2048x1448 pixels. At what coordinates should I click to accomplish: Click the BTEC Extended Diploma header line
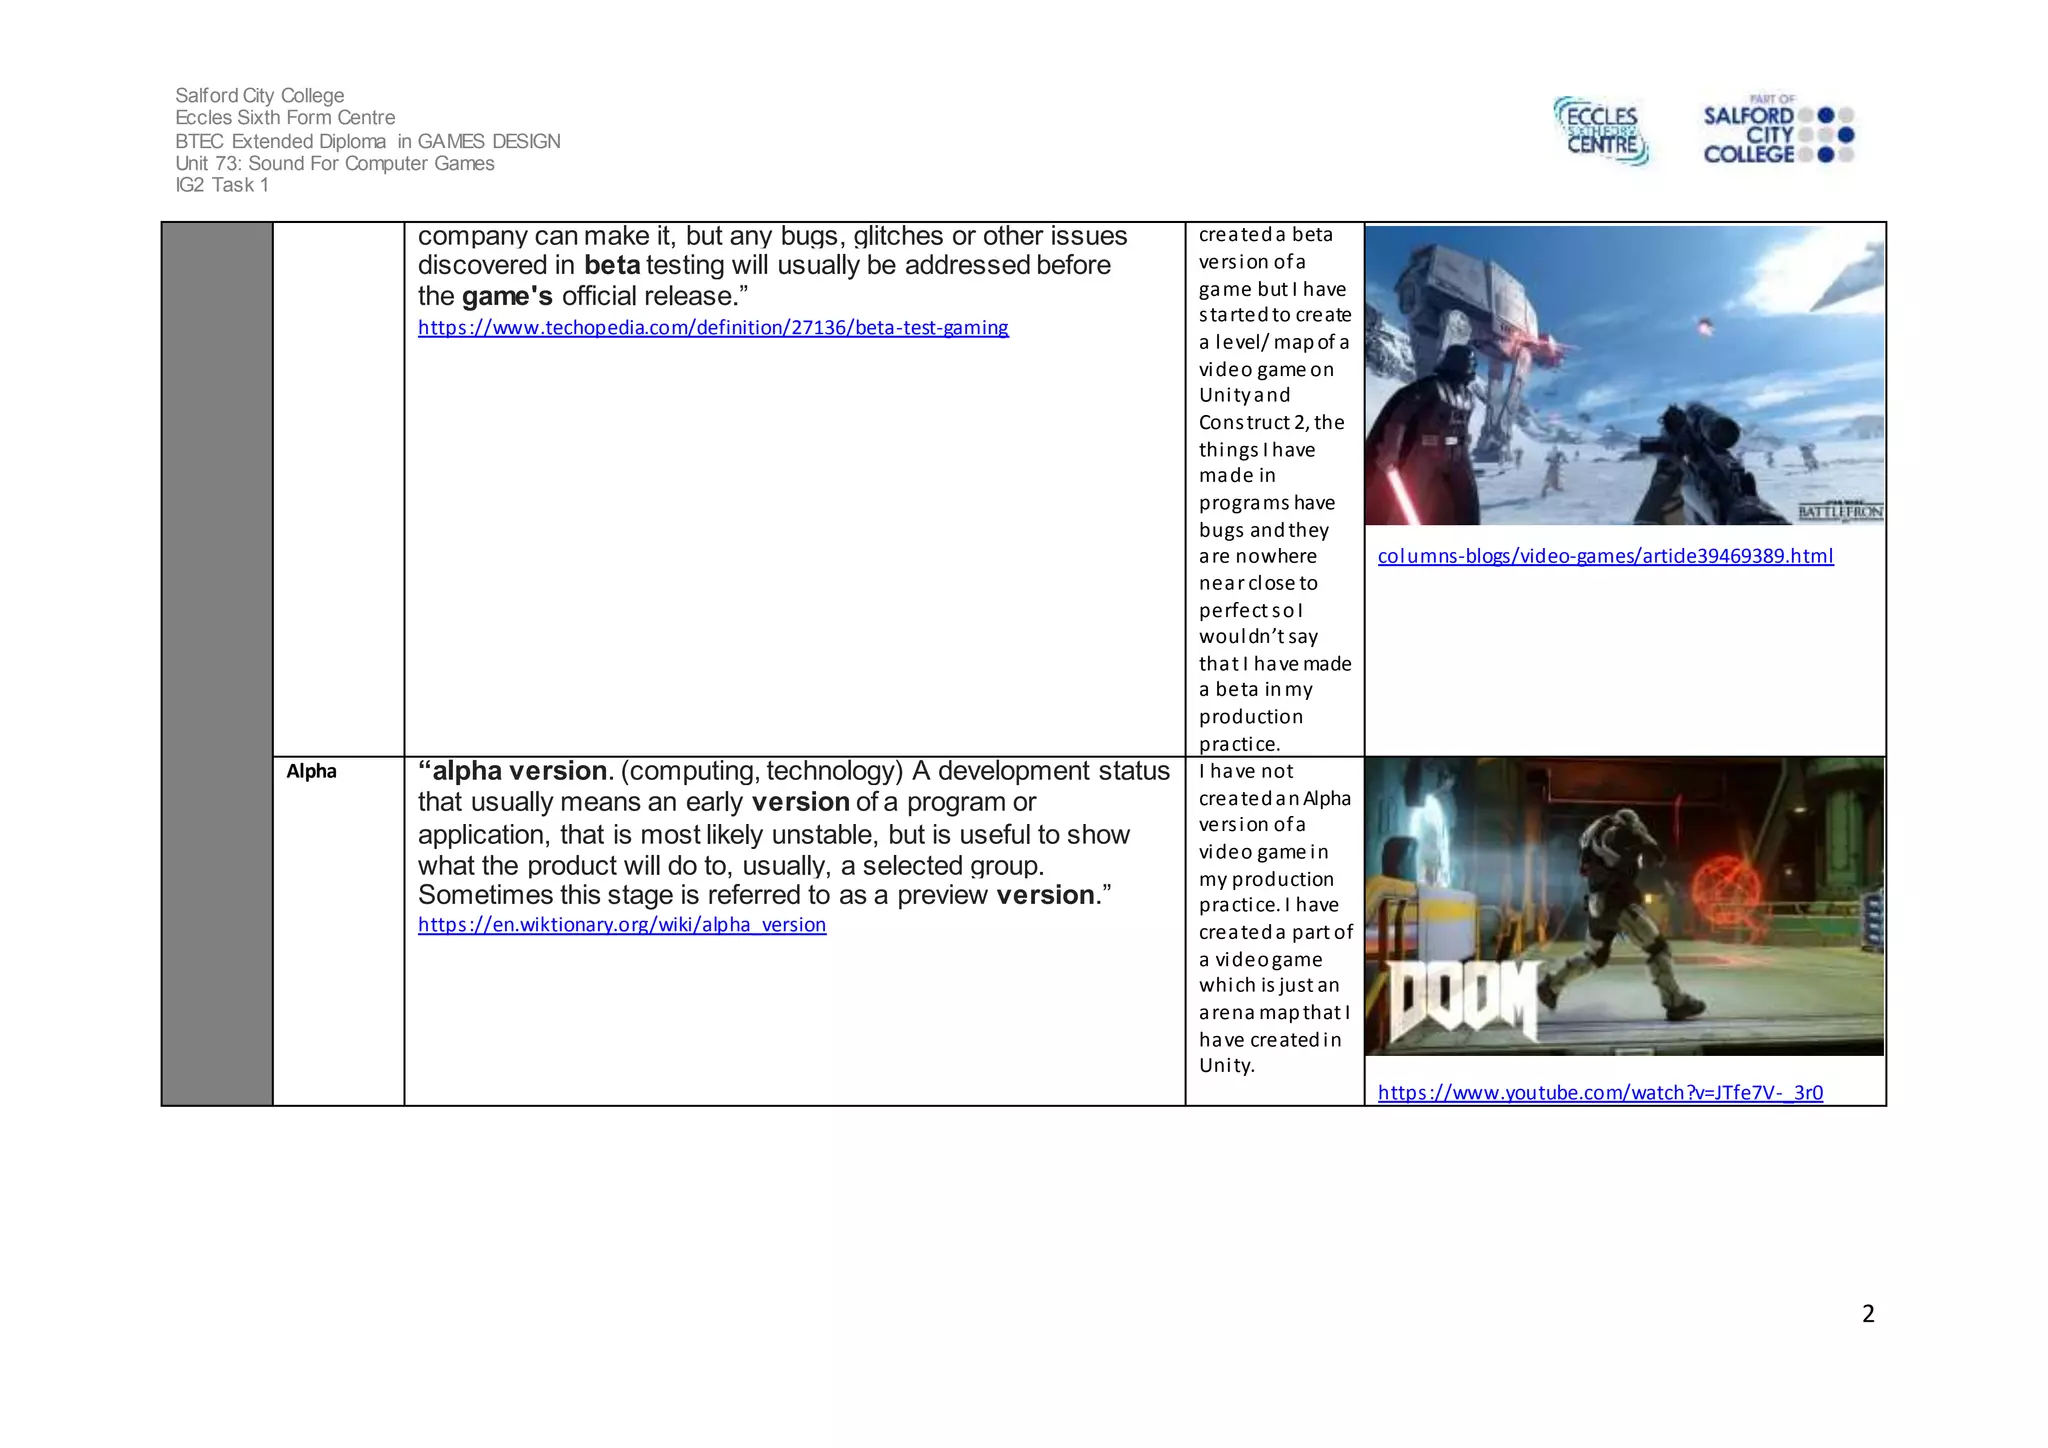tap(367, 142)
